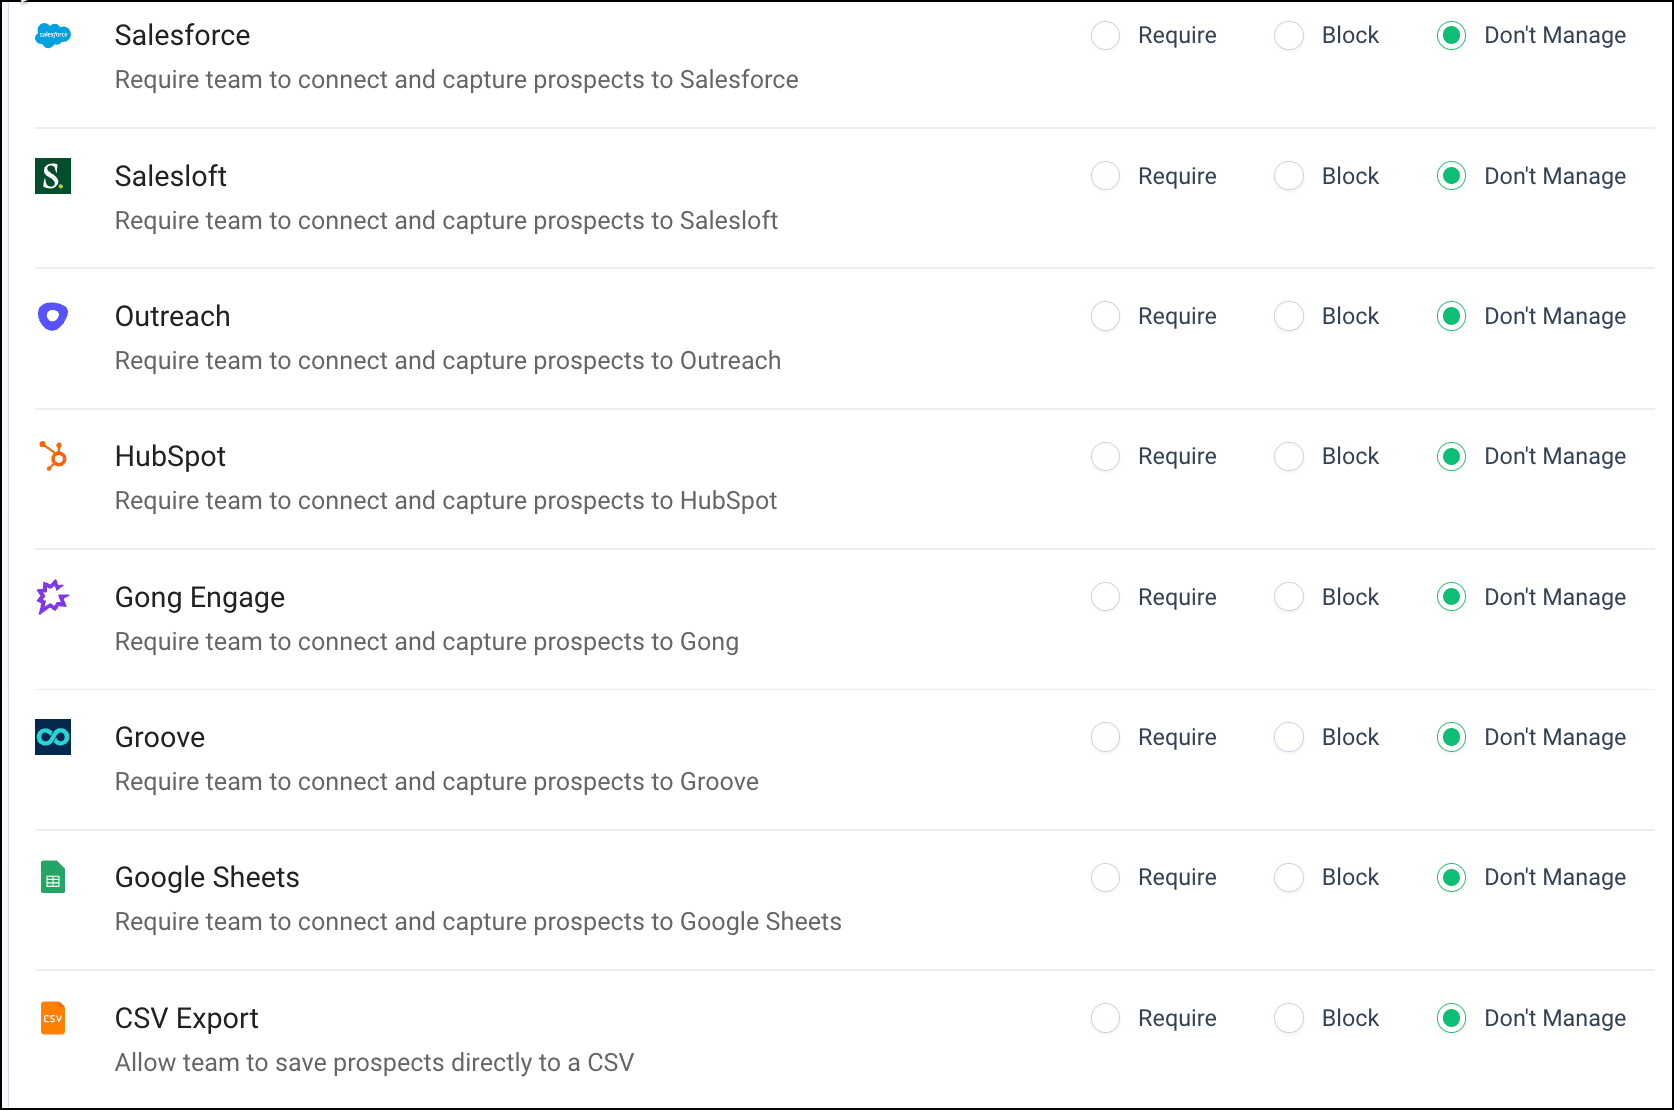Viewport: 1674px width, 1110px height.
Task: Set Gong Engage integration to Block
Action: [x=1289, y=597]
